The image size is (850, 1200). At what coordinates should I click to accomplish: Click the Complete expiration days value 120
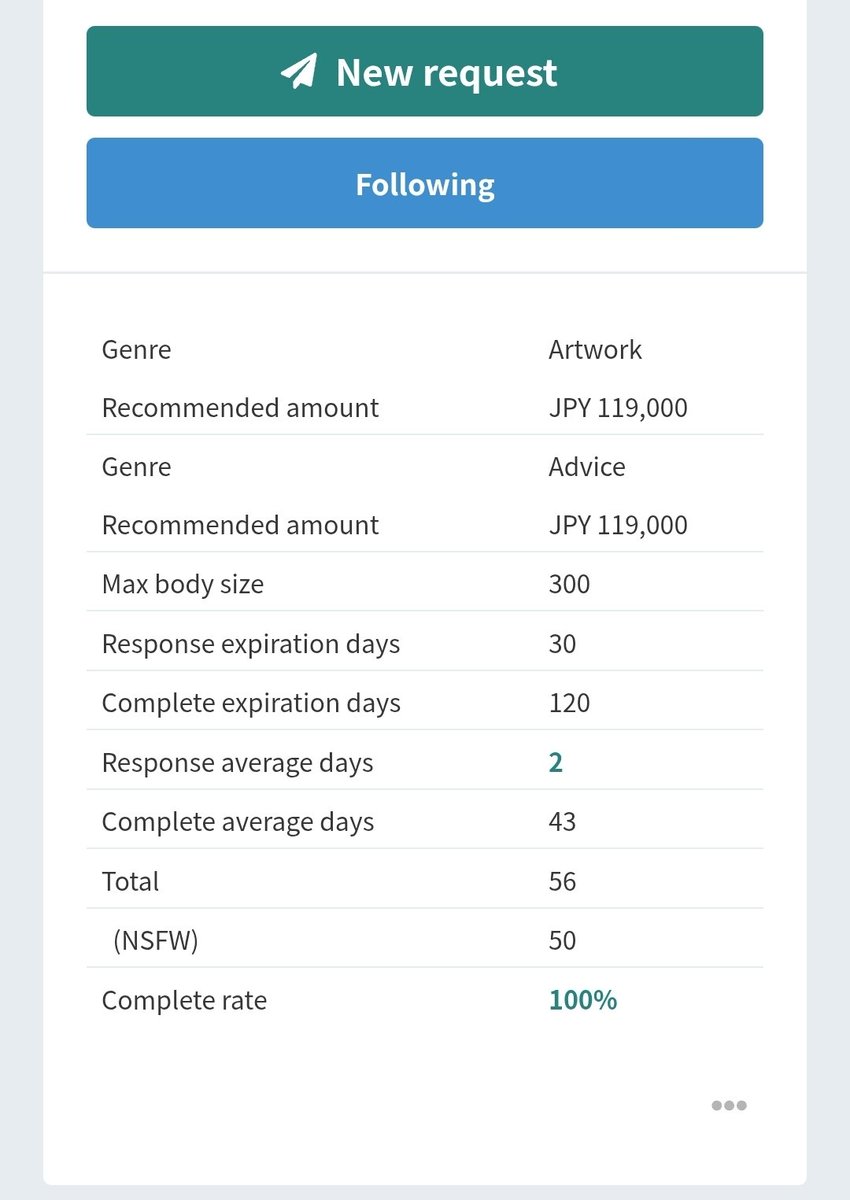pos(569,703)
